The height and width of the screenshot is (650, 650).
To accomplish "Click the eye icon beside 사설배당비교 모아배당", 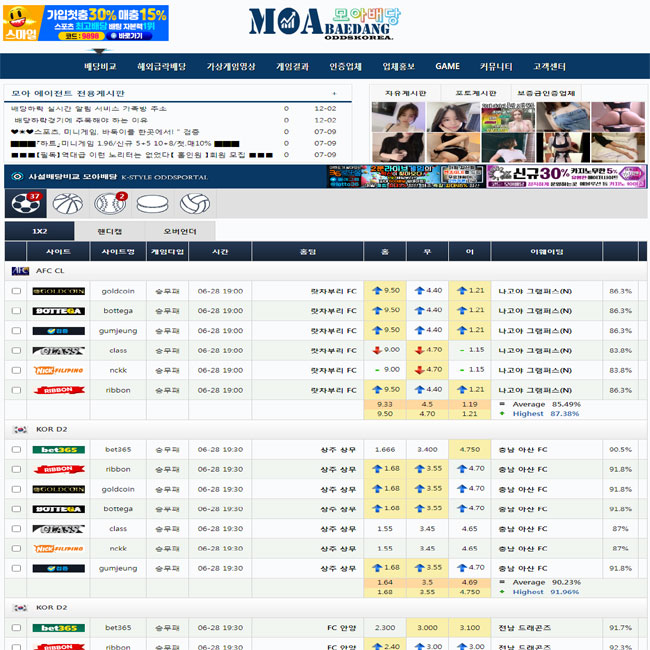I will click(17, 177).
